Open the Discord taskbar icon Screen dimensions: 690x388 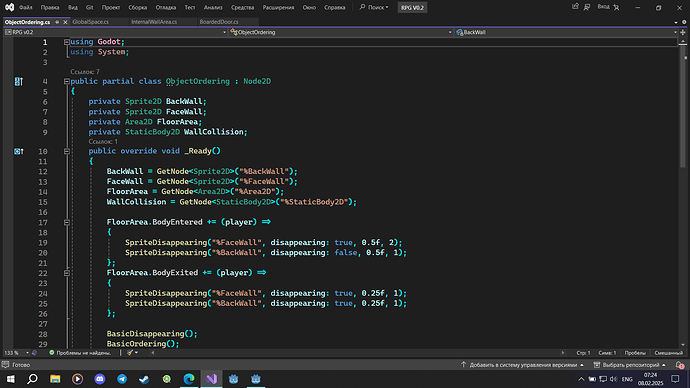point(100,379)
